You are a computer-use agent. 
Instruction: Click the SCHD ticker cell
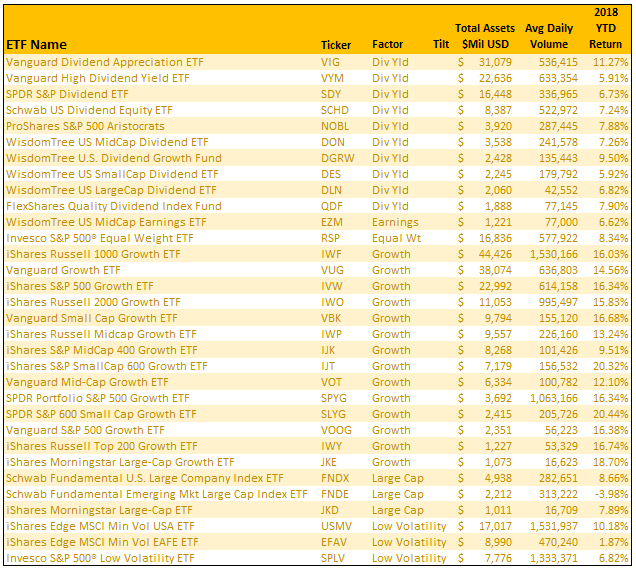(x=335, y=110)
